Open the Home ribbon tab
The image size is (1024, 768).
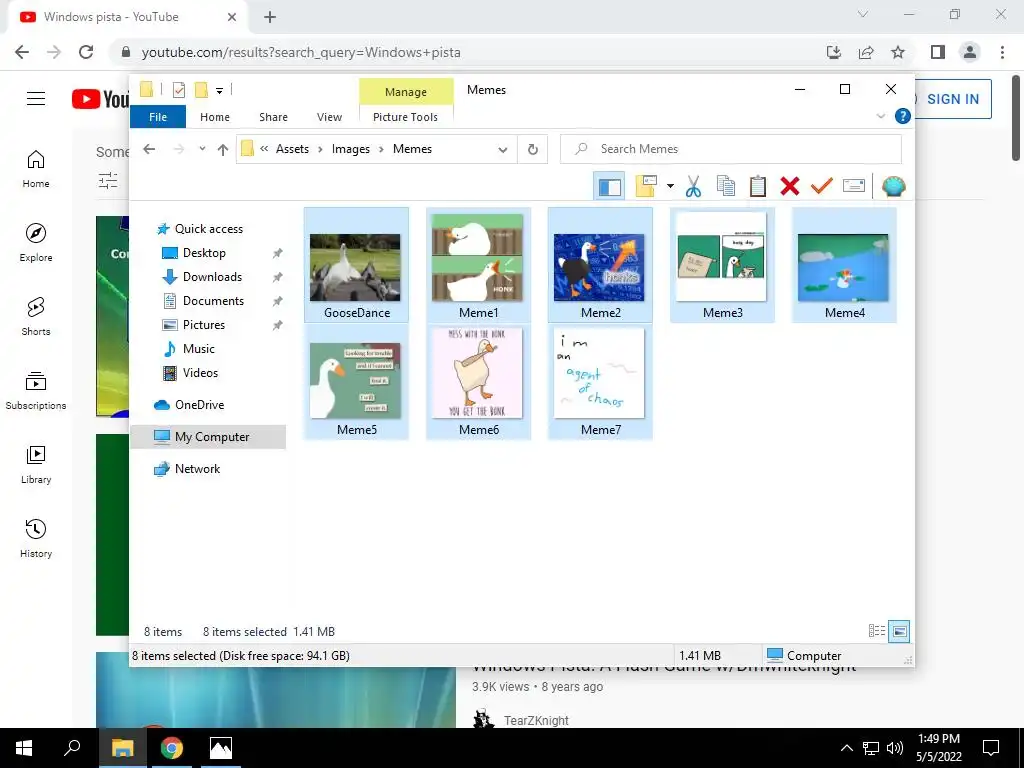point(215,117)
